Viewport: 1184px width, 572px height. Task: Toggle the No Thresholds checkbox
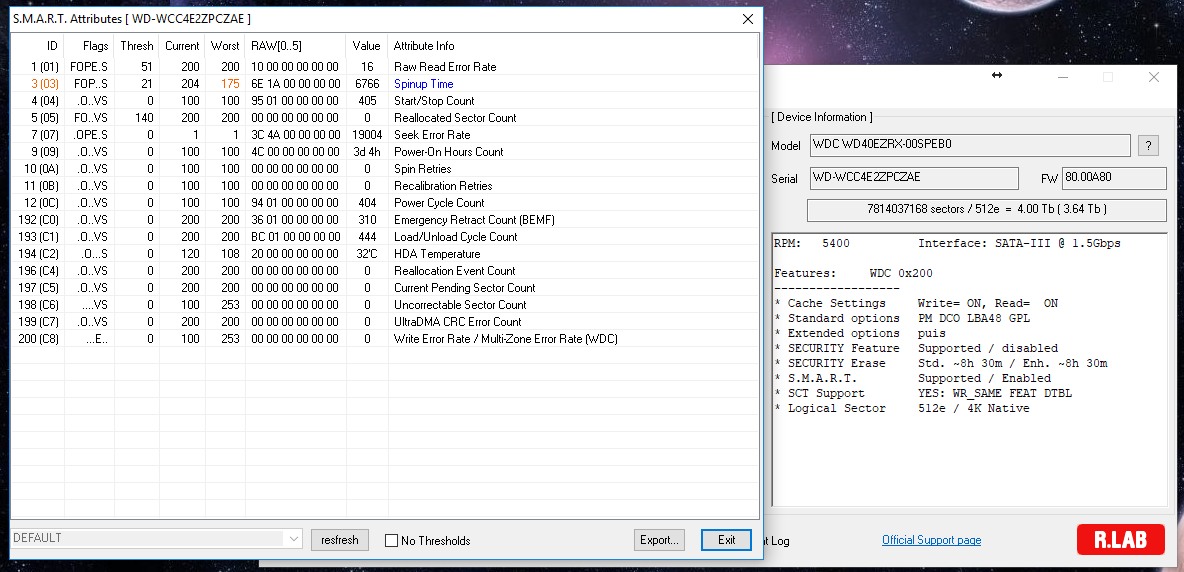pyautogui.click(x=391, y=540)
